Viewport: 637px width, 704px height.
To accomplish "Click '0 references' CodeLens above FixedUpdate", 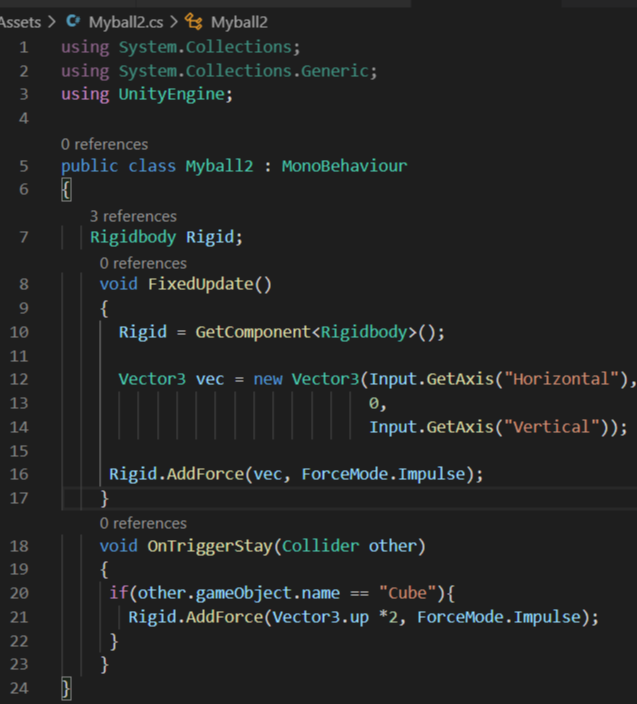I will 143,263.
